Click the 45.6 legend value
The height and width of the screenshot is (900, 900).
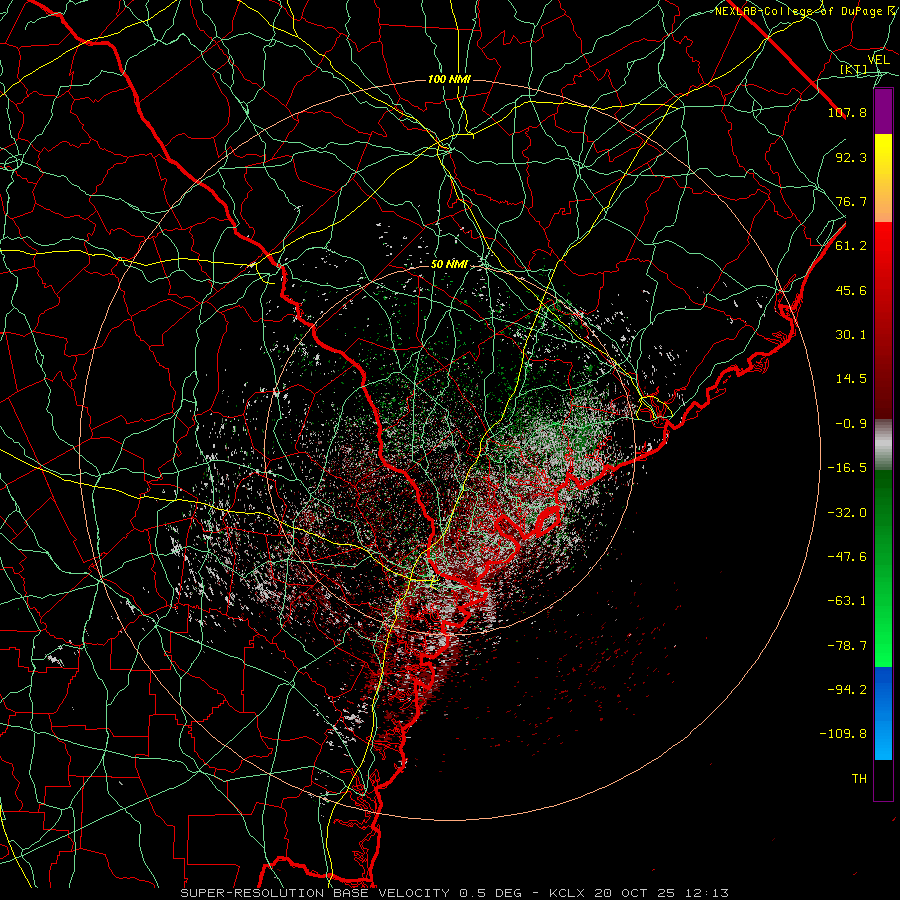tap(851, 290)
